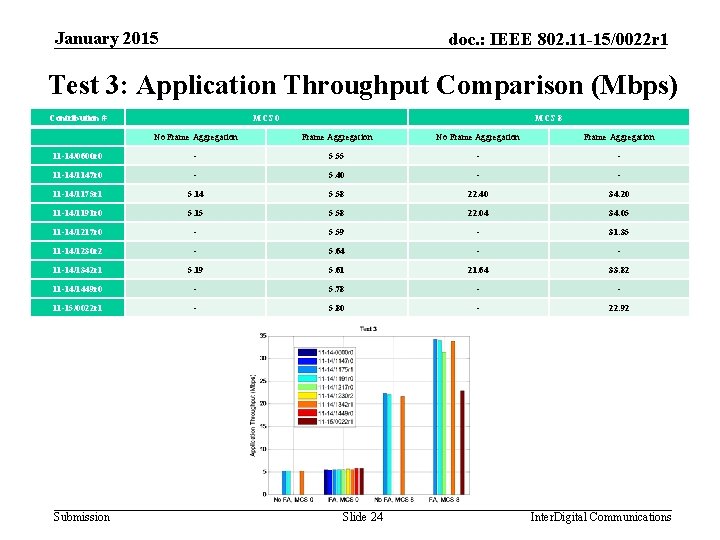Viewport: 720px width, 540px height.
Task: Click the light green bar in FA, MCS 8 group
Action: click(444, 423)
